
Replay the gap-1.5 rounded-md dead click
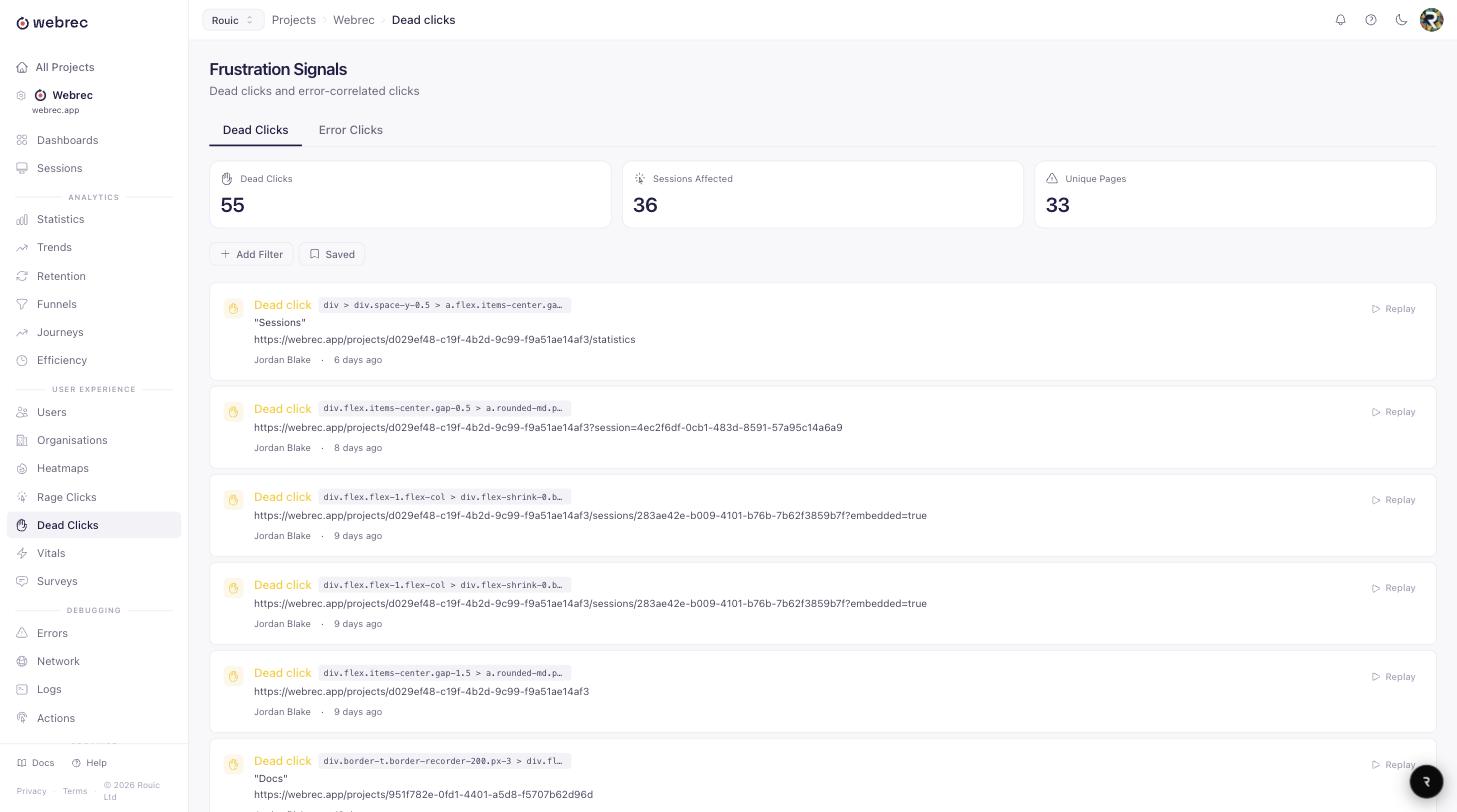[x=1393, y=677]
